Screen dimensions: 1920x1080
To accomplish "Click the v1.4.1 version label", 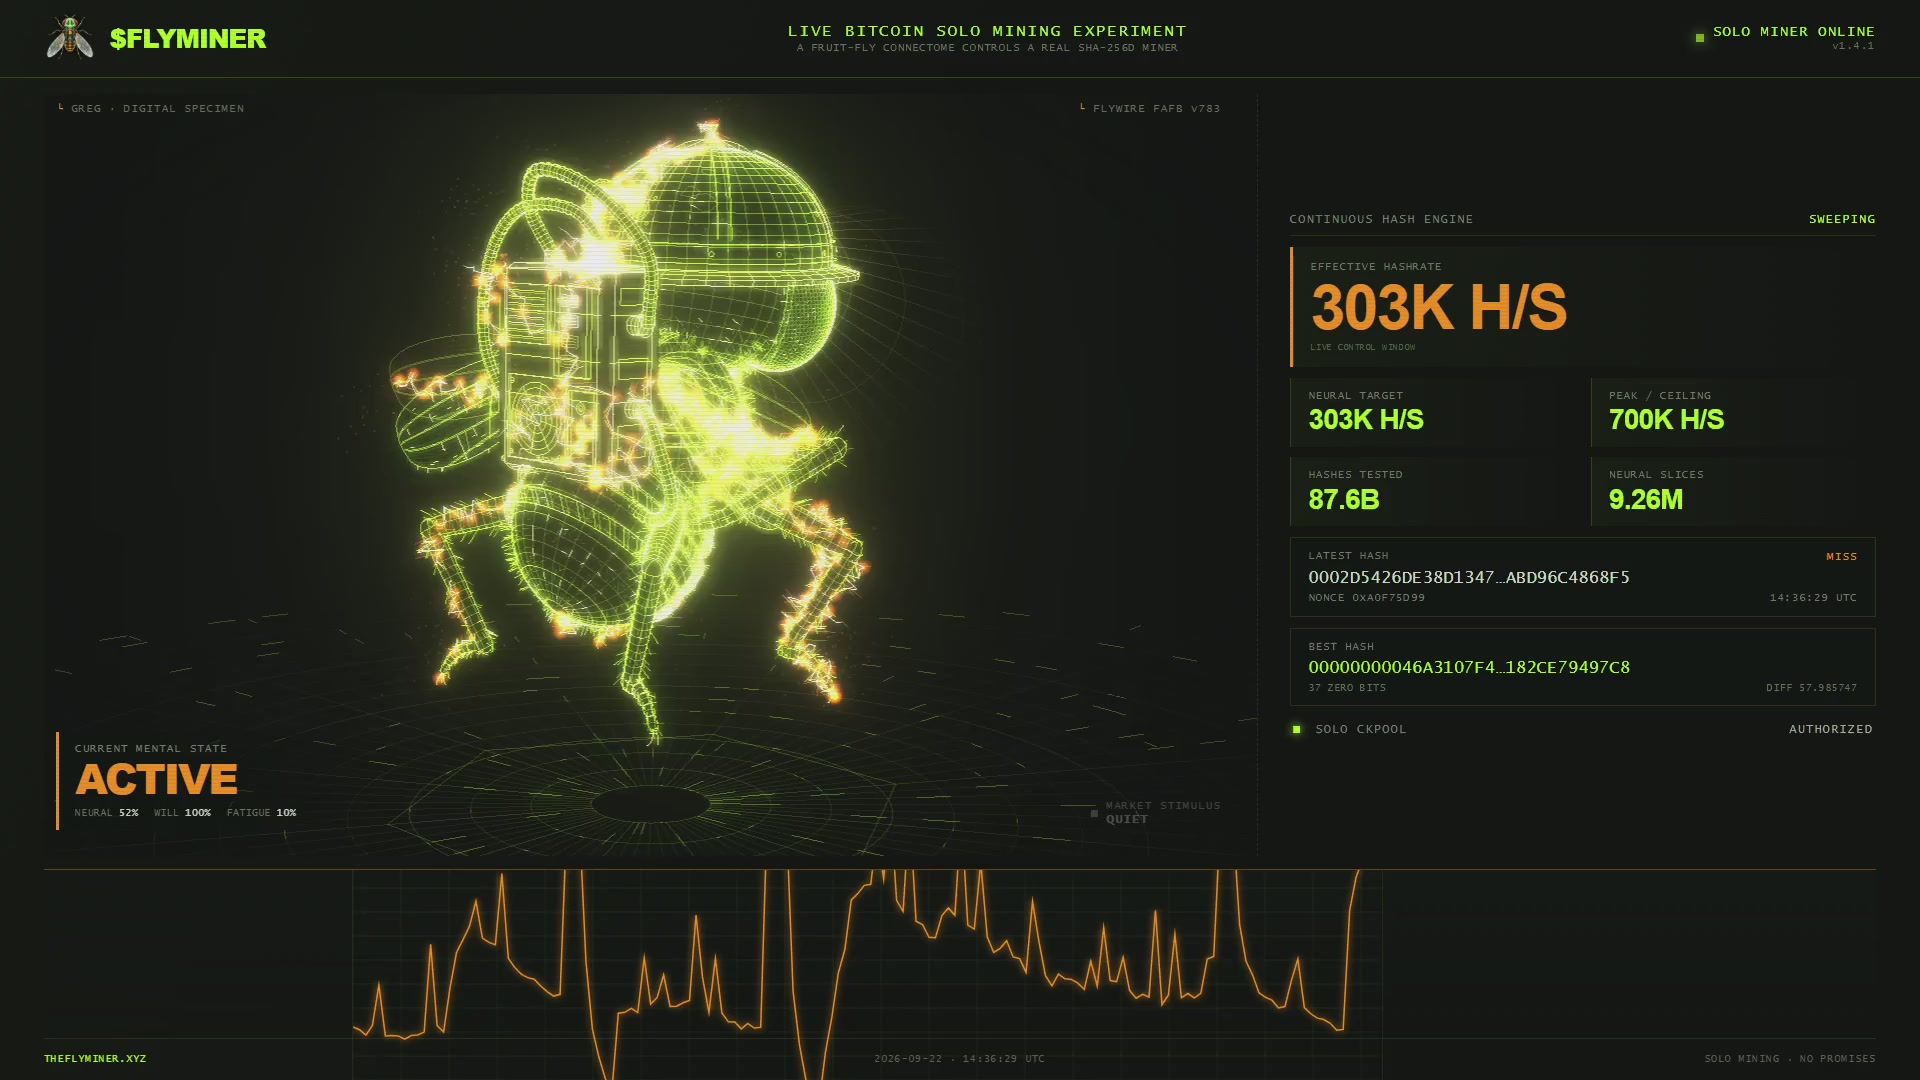I will point(1853,46).
